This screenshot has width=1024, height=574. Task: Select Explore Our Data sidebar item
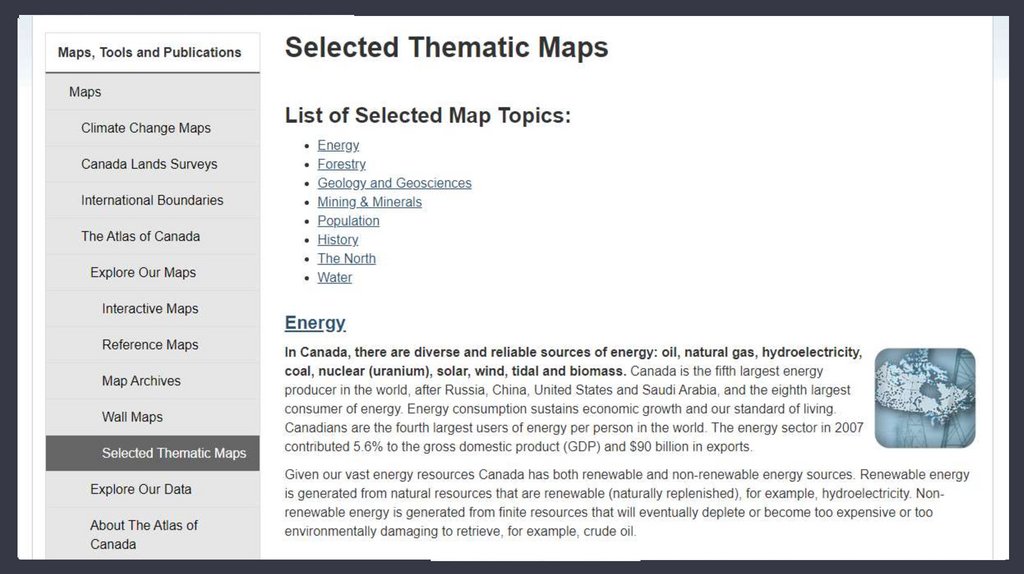[141, 489]
